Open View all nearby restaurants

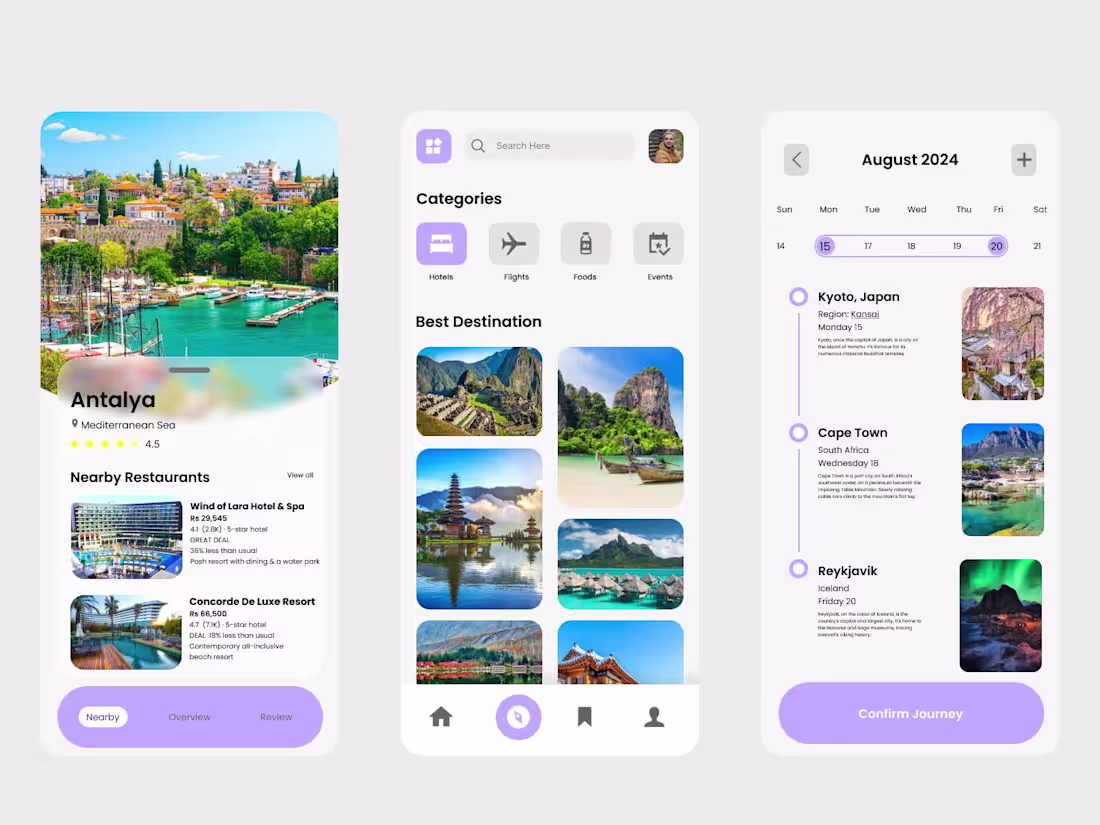tap(300, 475)
